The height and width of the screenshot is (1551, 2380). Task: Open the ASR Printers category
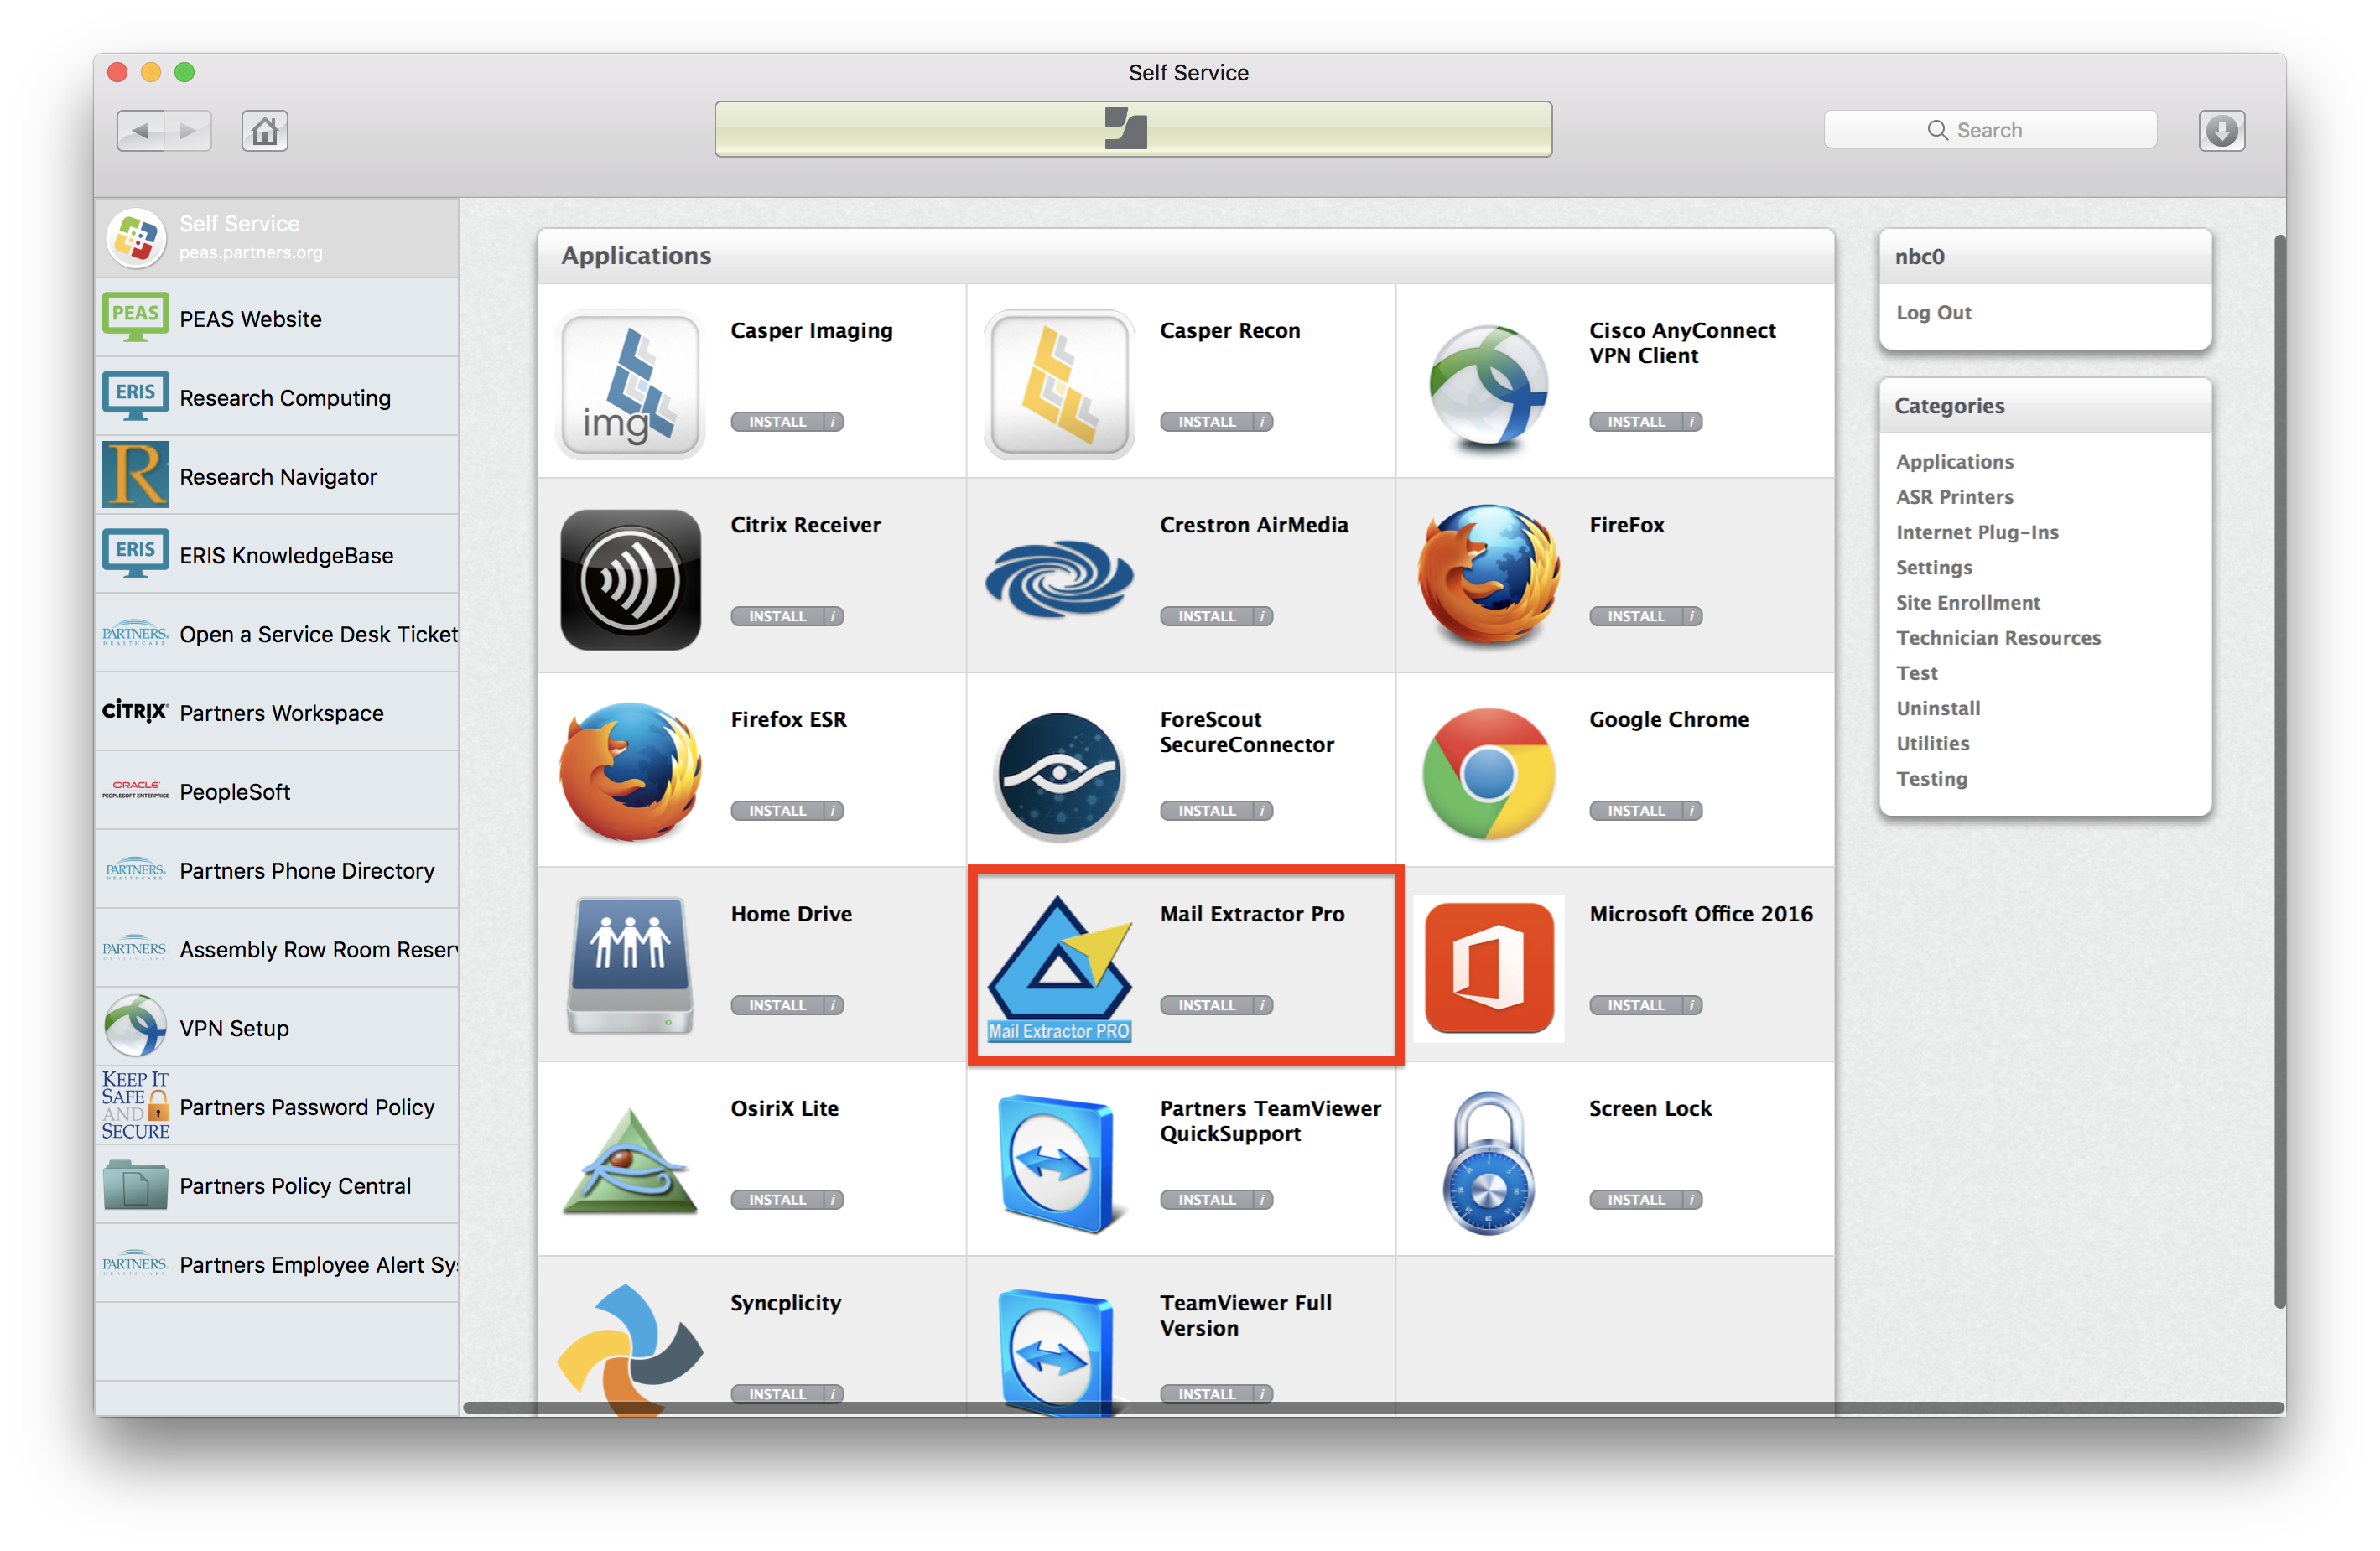[x=1954, y=497]
